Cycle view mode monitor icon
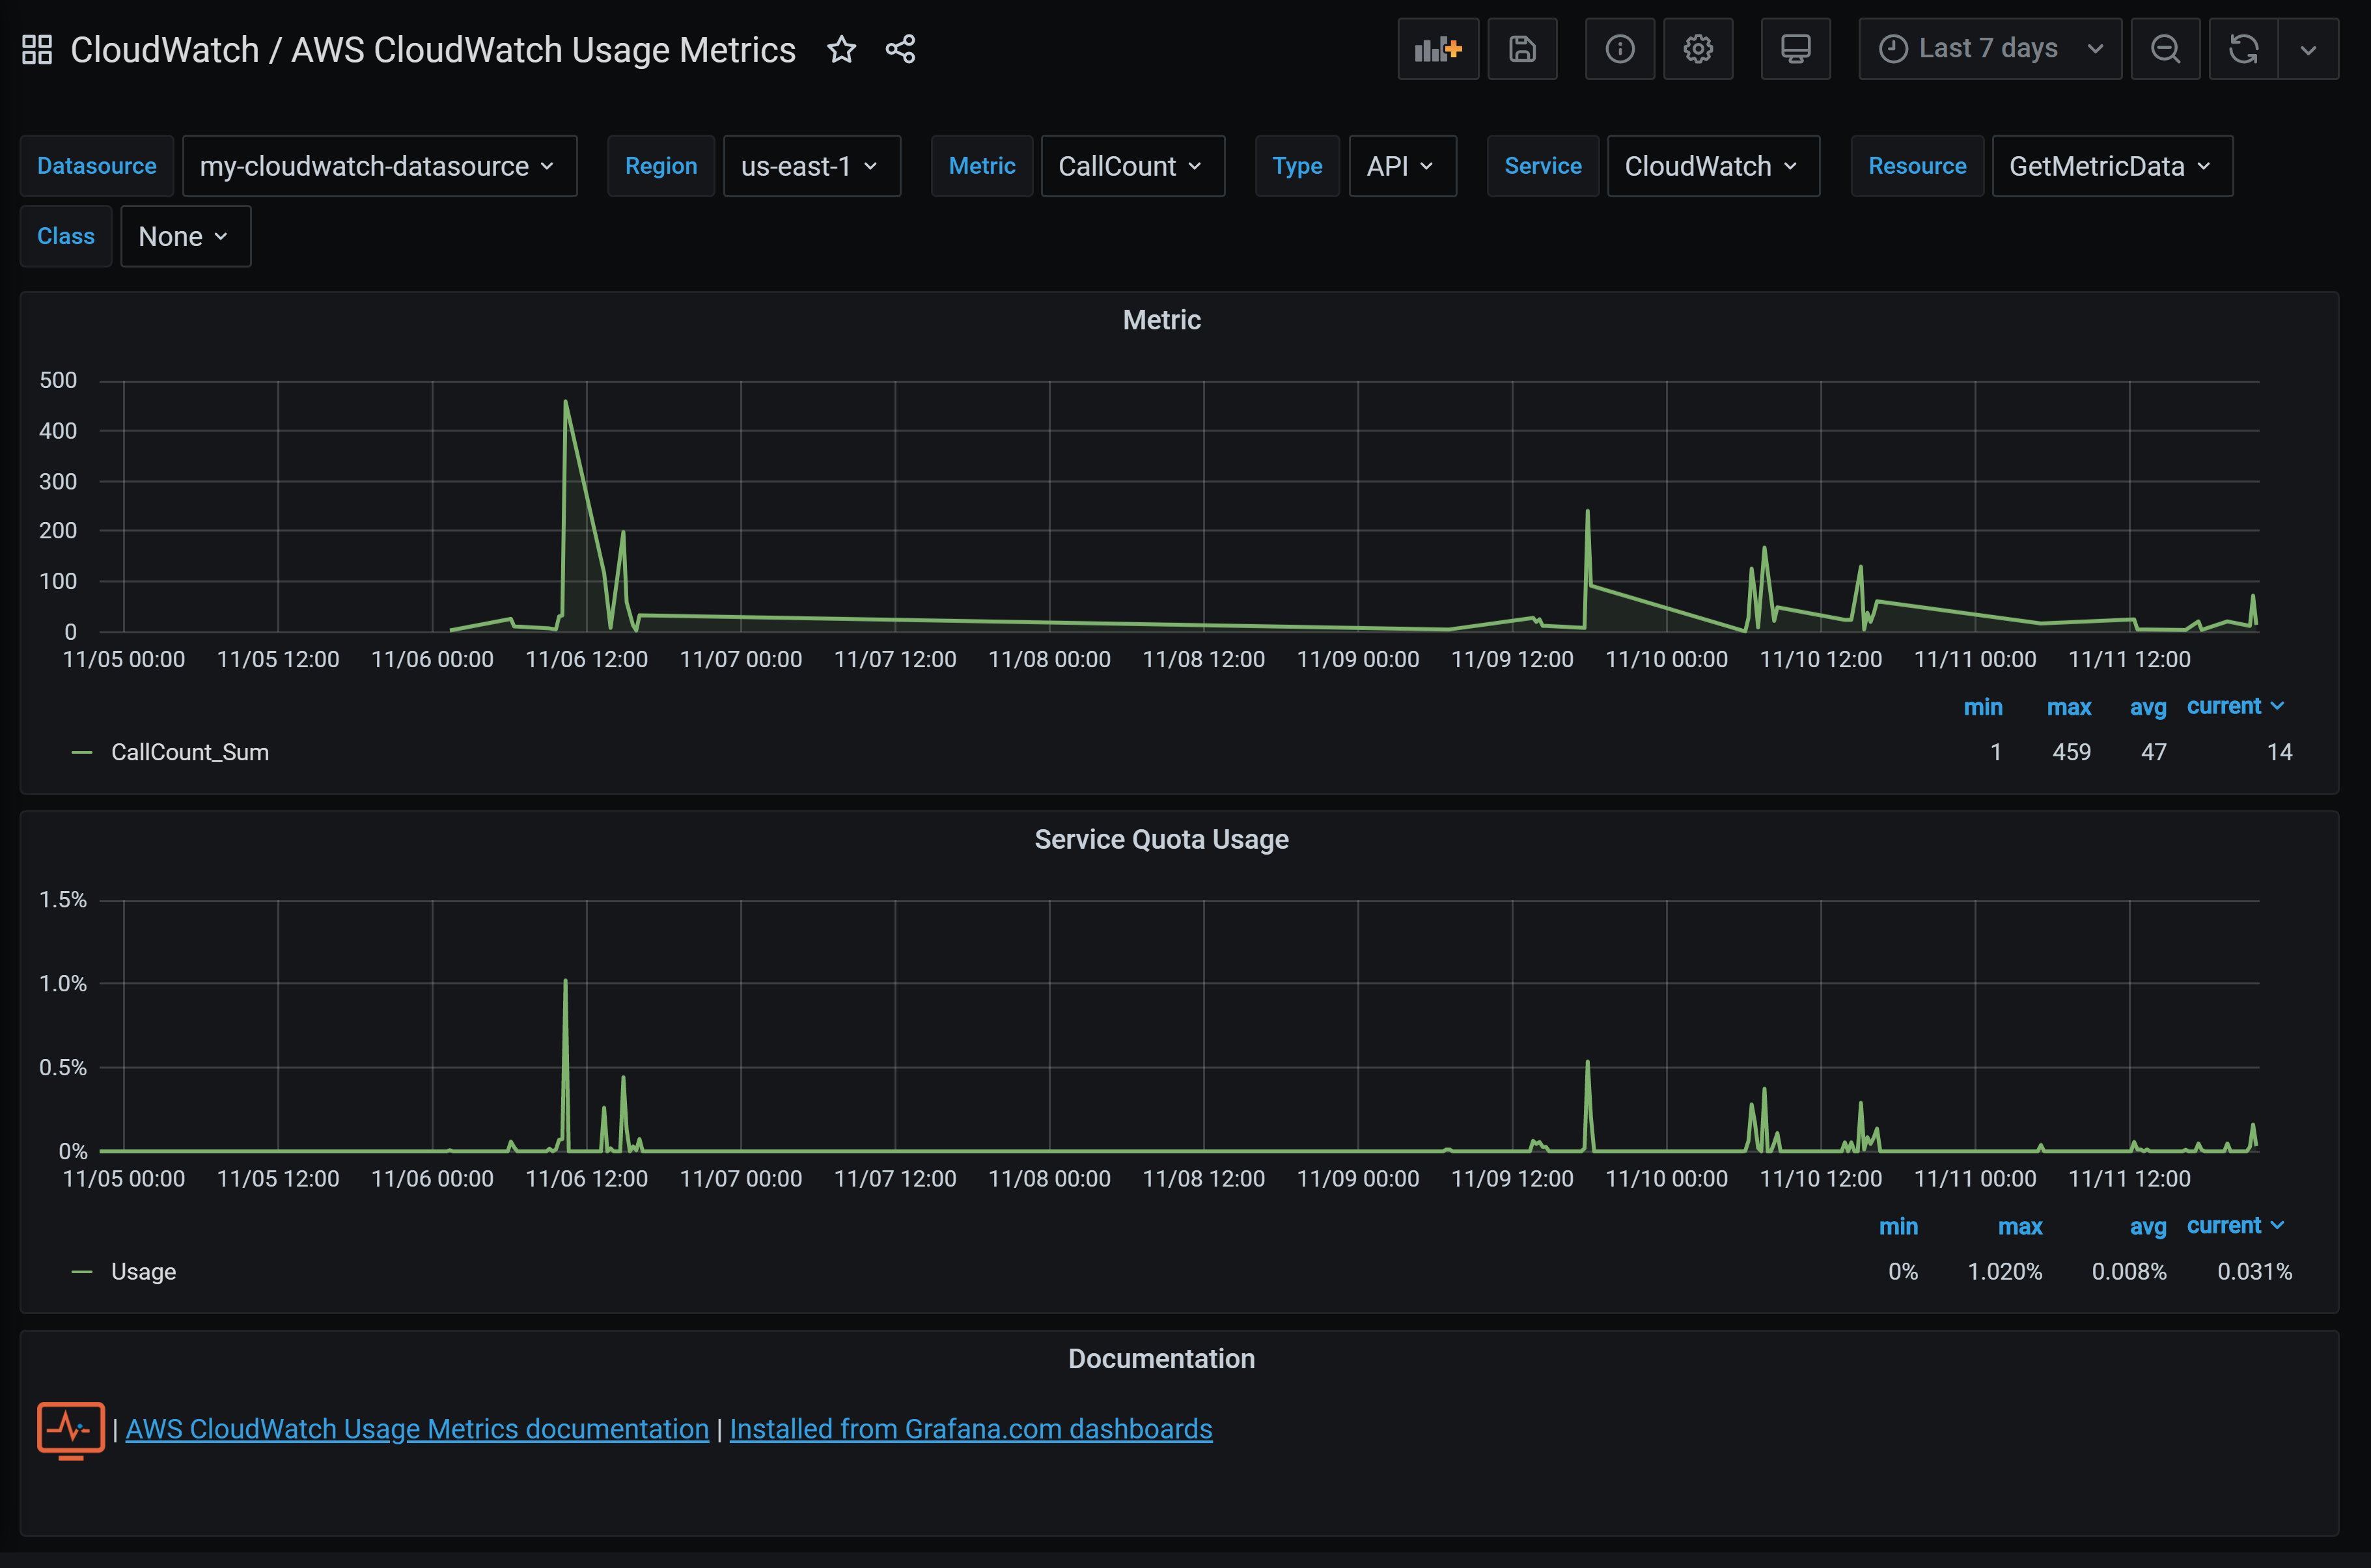This screenshot has width=2371, height=1568. (1795, 49)
